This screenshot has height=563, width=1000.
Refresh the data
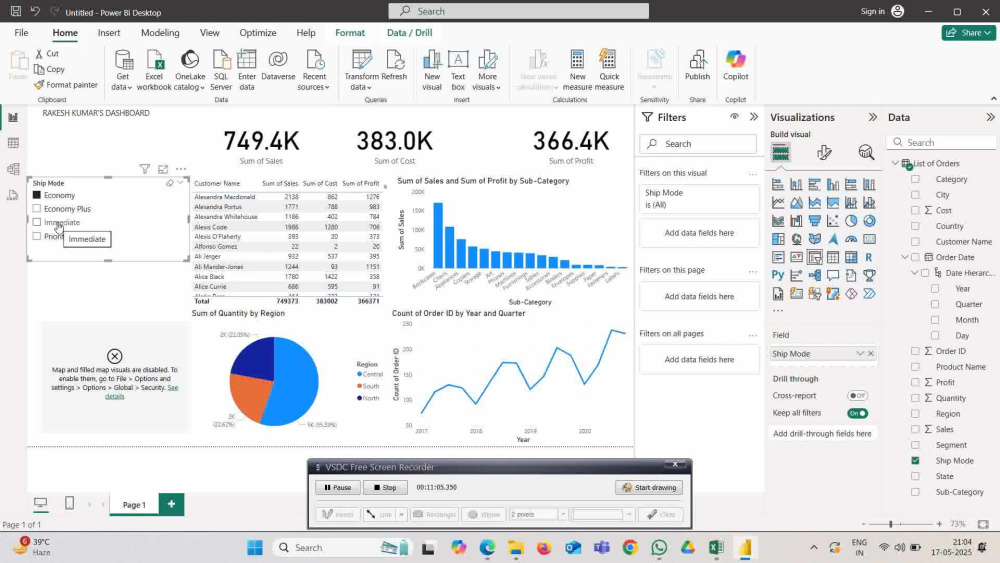click(394, 66)
